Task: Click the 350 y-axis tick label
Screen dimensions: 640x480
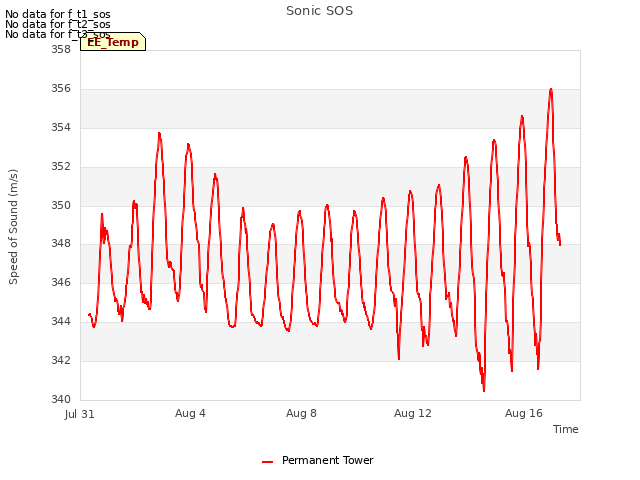Action: (x=61, y=205)
